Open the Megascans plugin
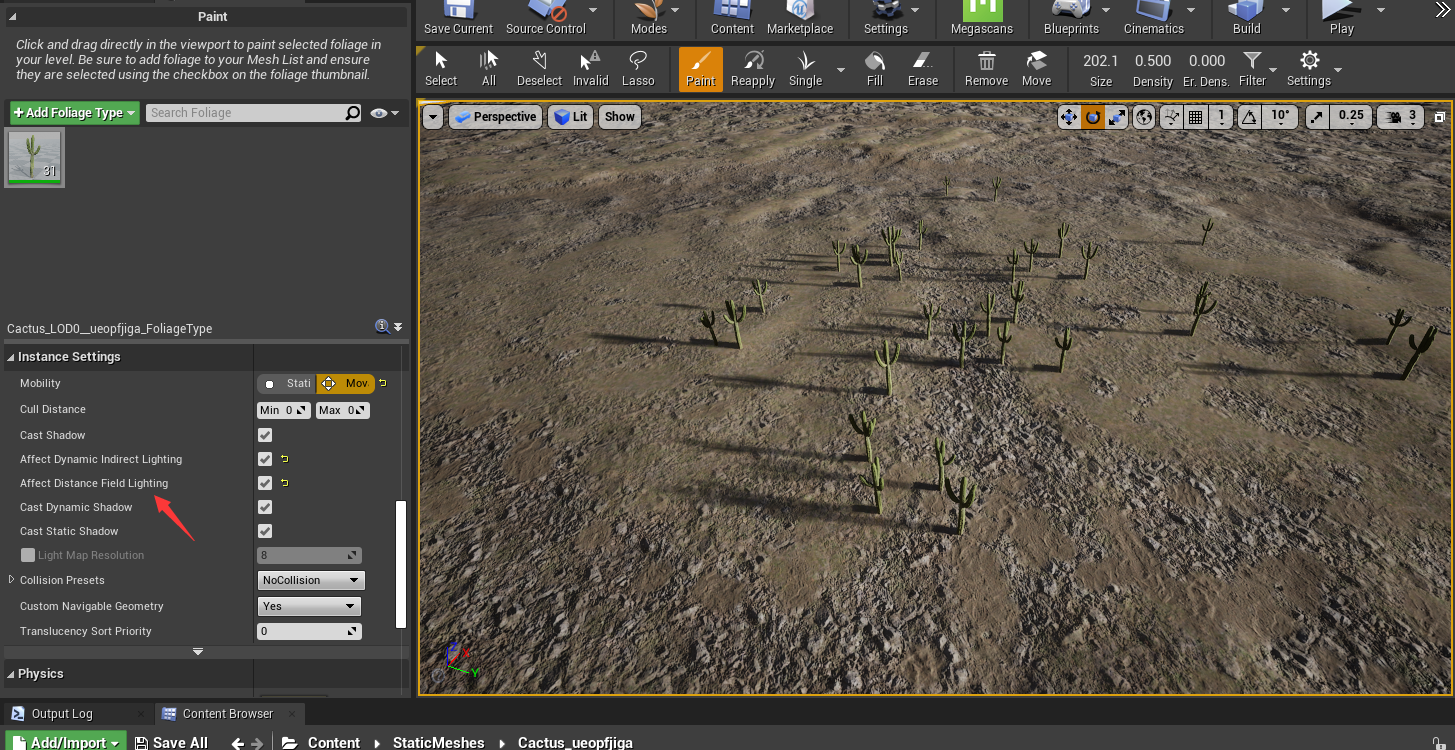The height and width of the screenshot is (750, 1455). 981,17
